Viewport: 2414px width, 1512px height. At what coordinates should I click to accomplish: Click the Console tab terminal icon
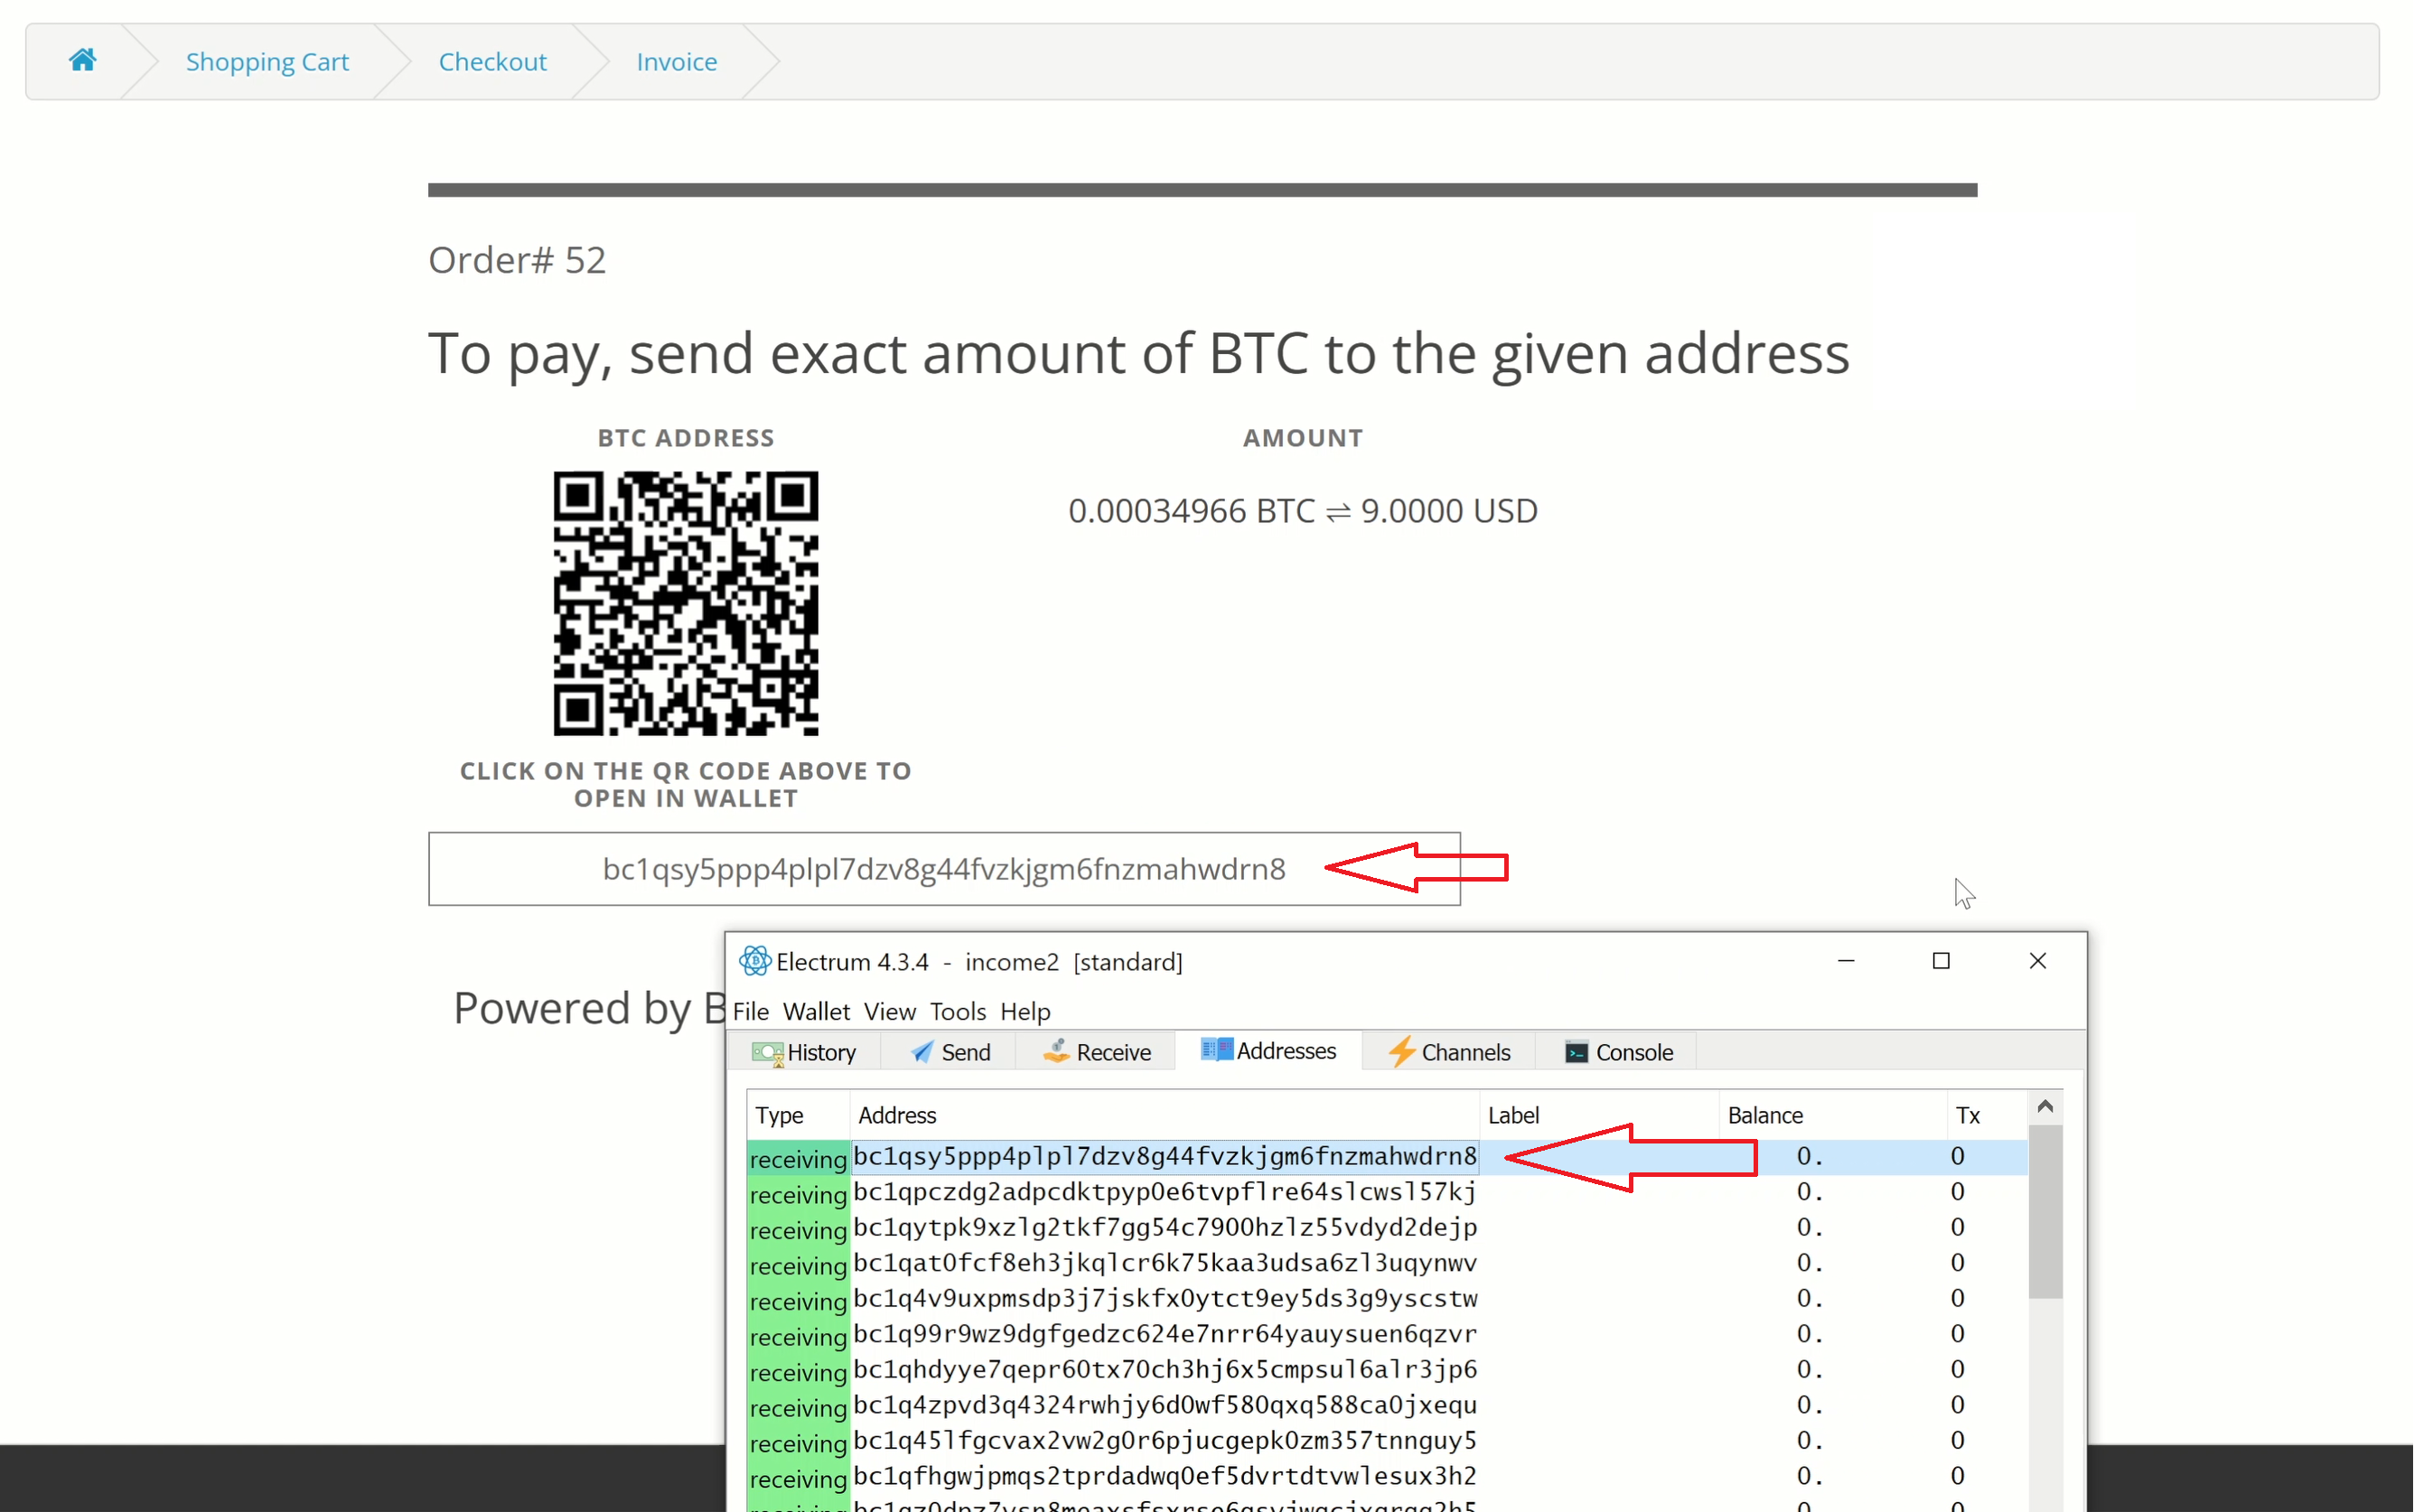pos(1577,1052)
